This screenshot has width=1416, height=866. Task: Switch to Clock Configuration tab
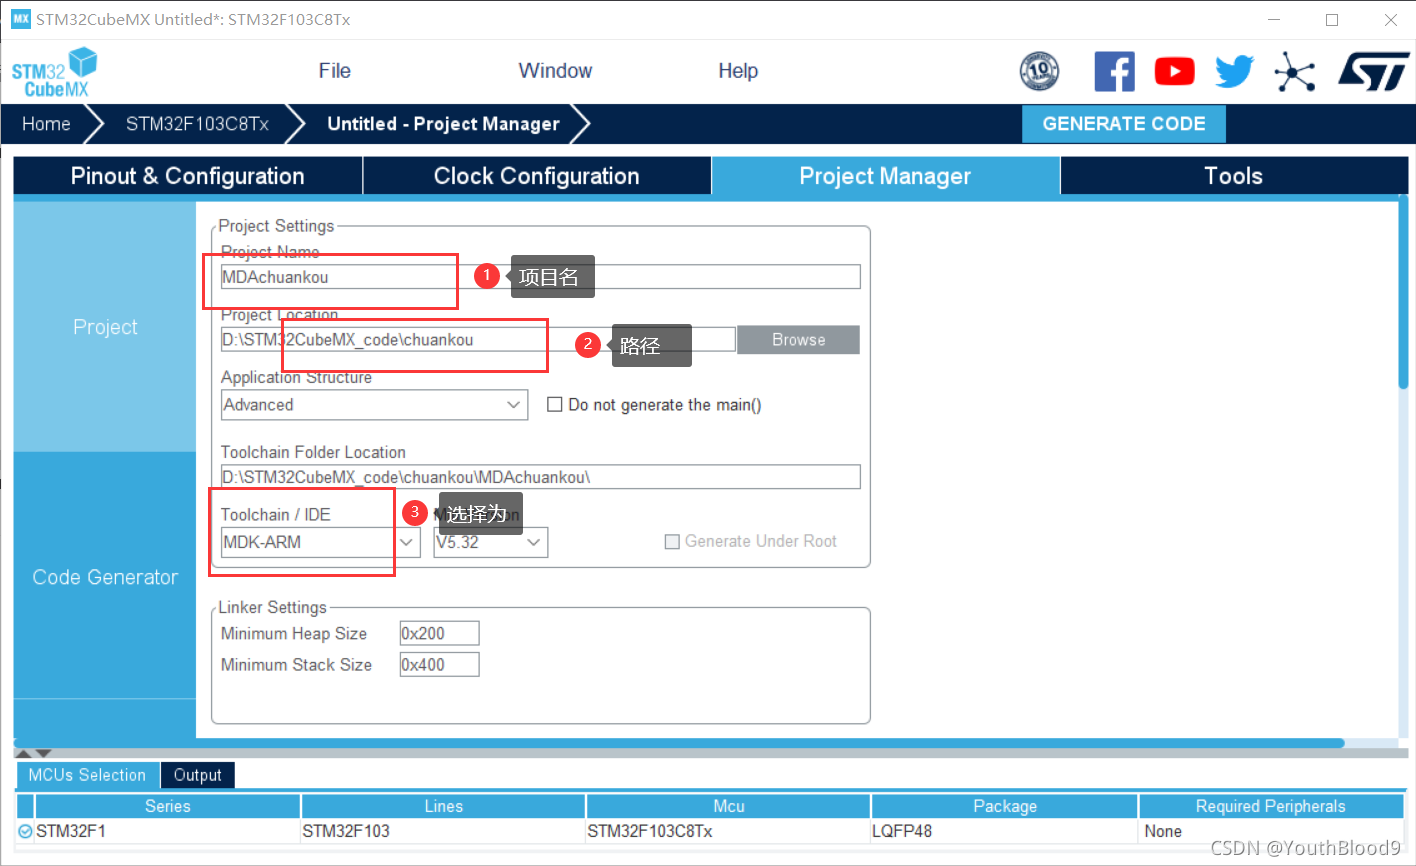[537, 176]
